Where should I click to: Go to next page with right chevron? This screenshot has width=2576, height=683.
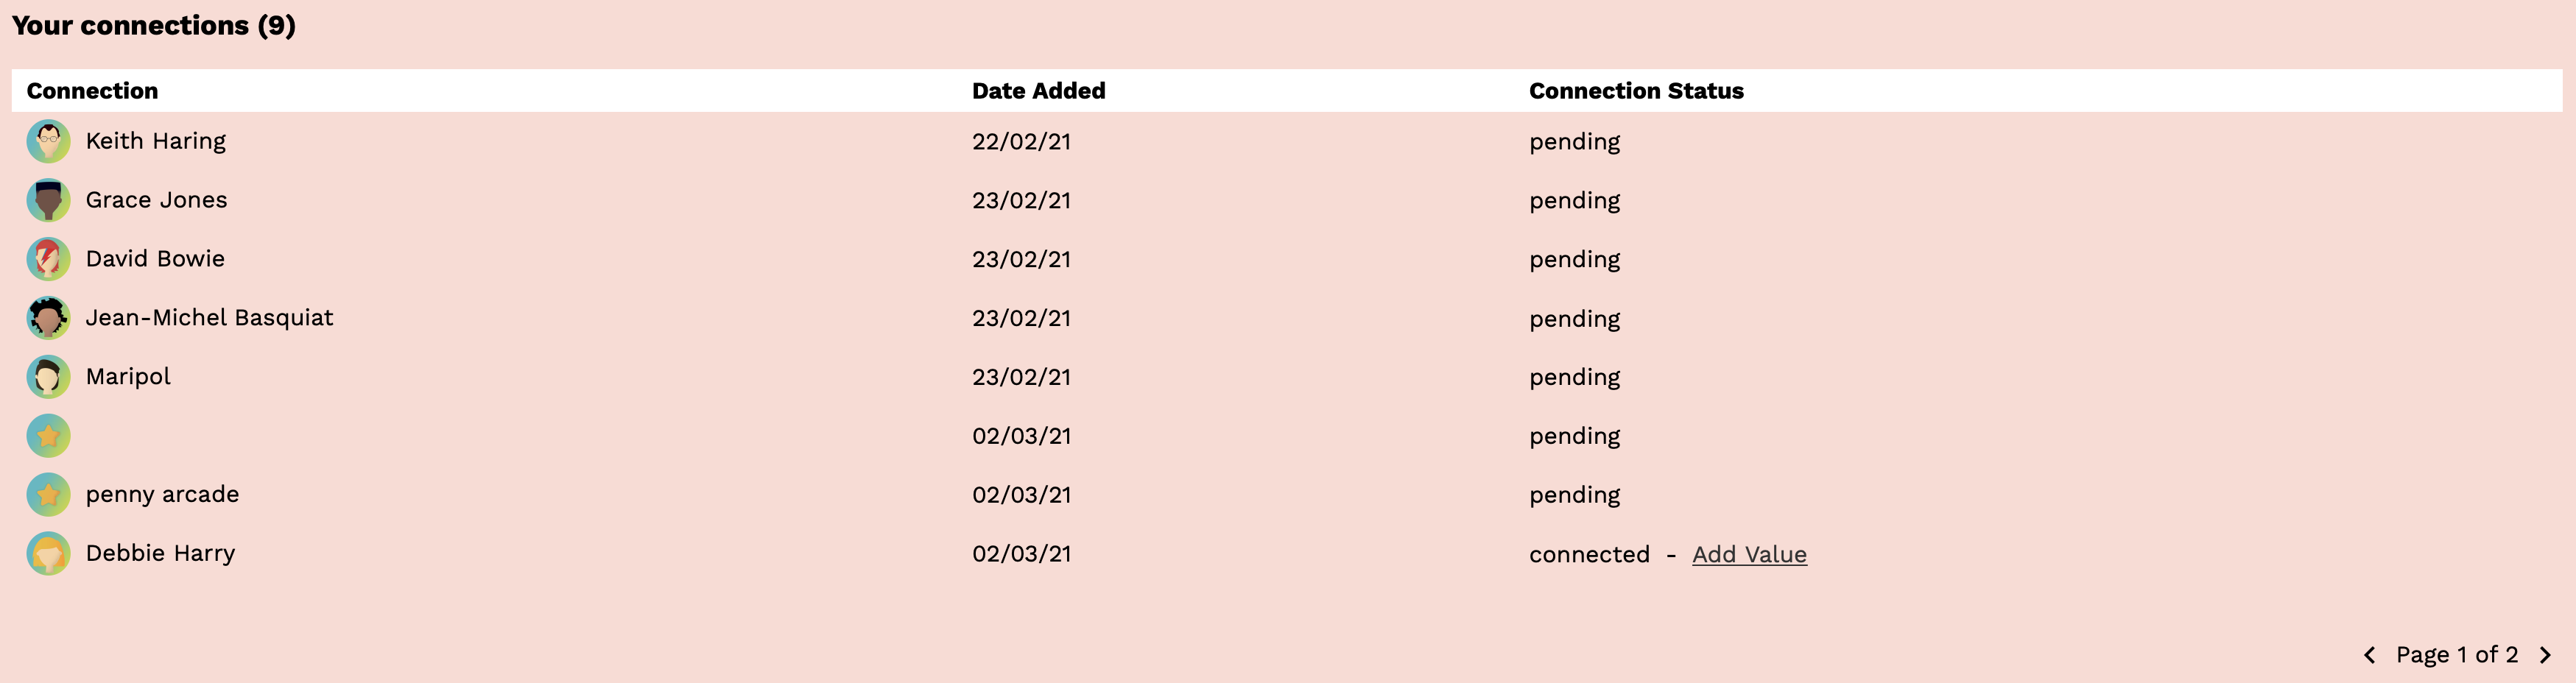[2545, 655]
